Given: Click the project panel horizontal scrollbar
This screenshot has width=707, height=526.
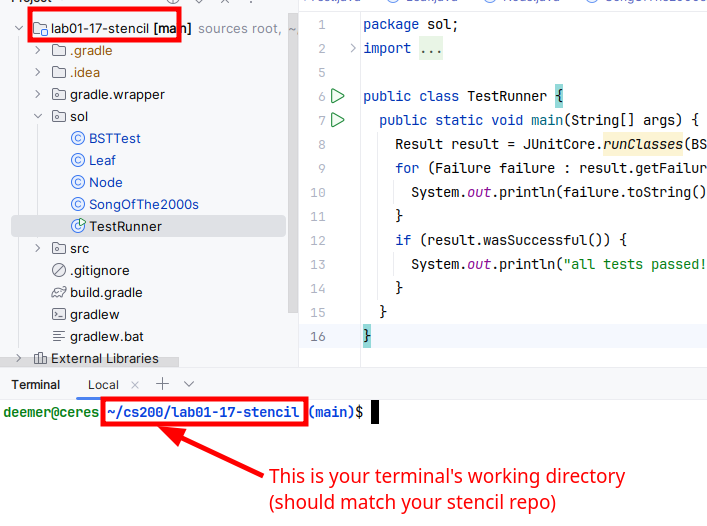Looking at the screenshot, I should 89,361.
